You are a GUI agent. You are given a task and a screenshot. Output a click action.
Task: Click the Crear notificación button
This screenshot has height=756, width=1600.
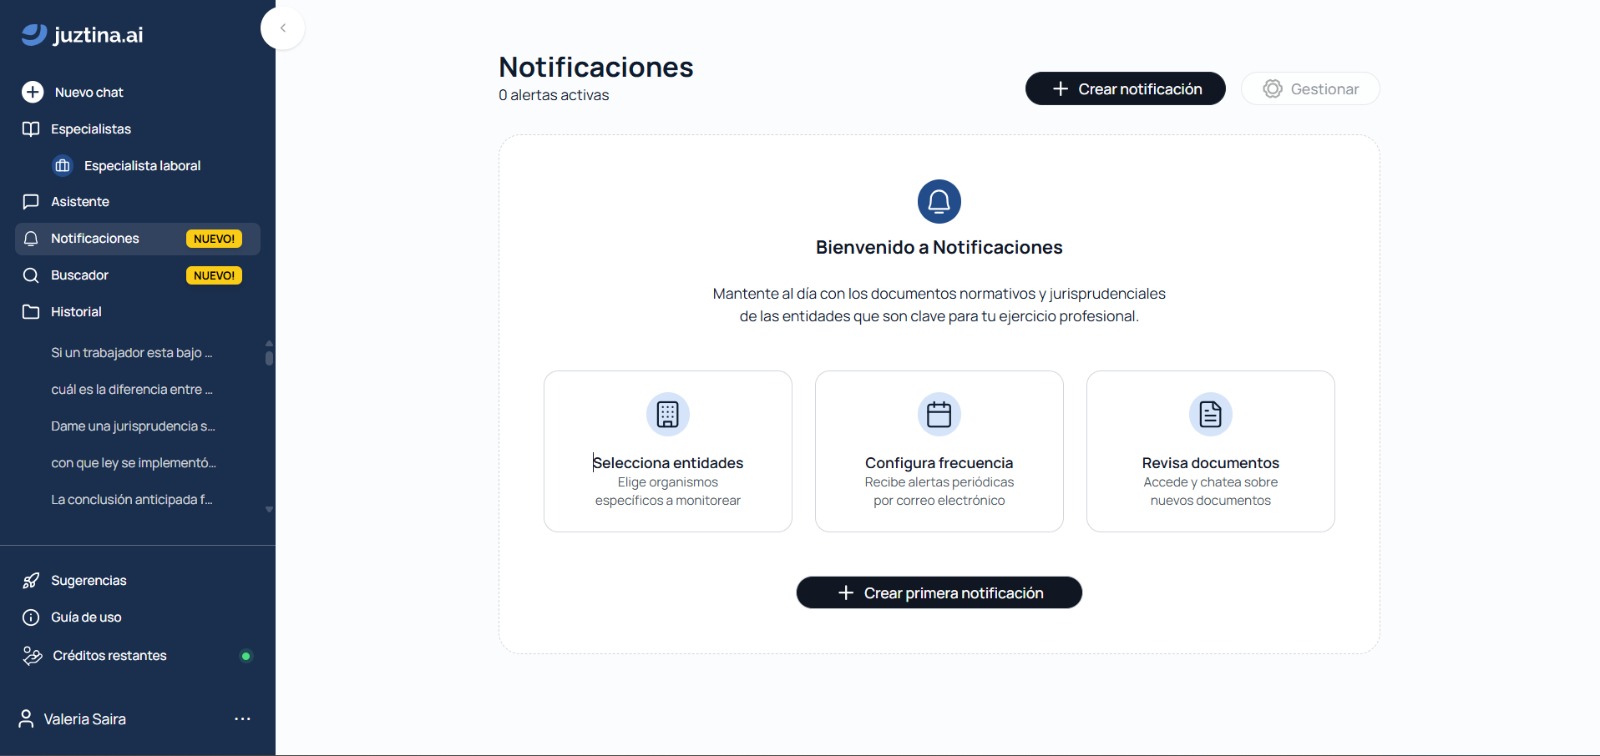tap(1125, 89)
